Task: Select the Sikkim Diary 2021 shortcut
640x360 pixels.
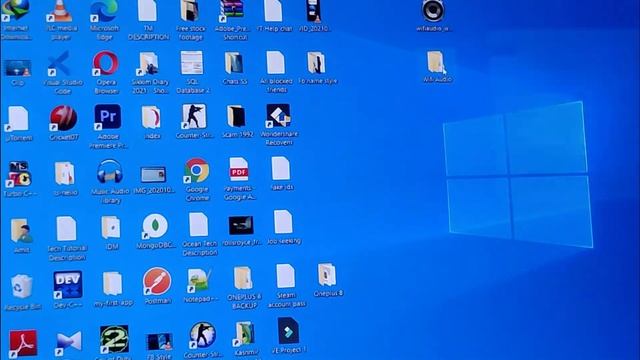Action: [x=149, y=64]
